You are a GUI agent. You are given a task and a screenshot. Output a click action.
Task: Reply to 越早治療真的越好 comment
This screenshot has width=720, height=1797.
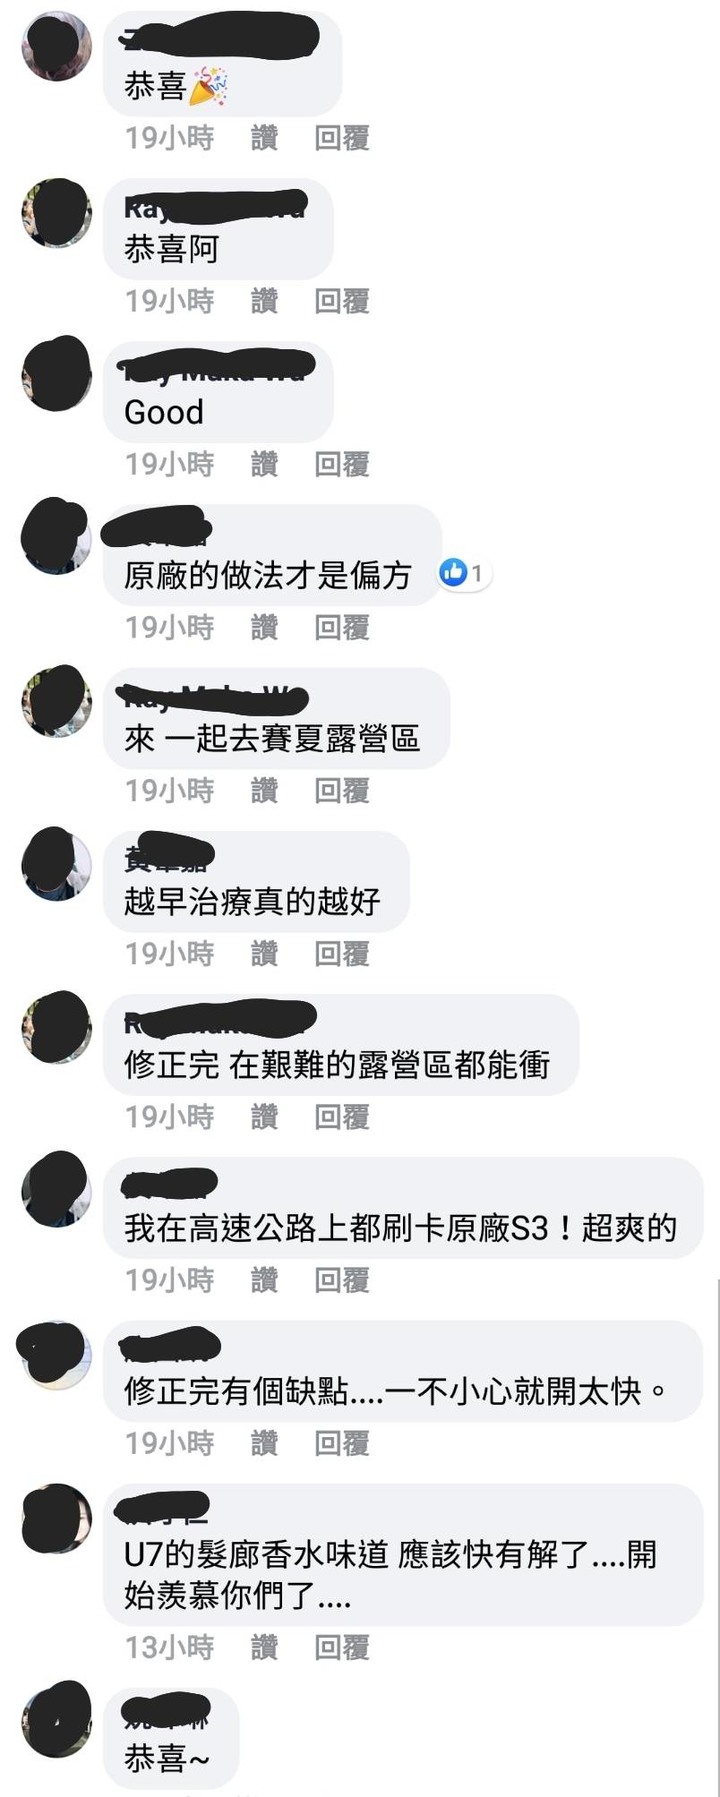coord(342,954)
